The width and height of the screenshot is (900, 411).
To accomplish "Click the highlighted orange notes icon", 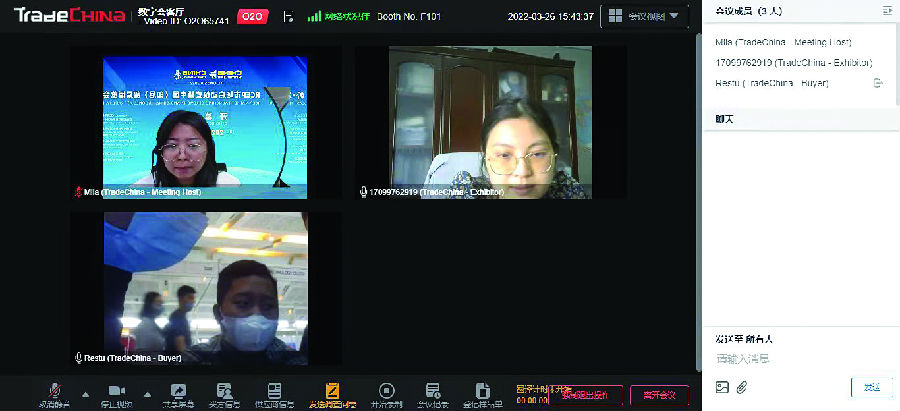I will coord(332,391).
